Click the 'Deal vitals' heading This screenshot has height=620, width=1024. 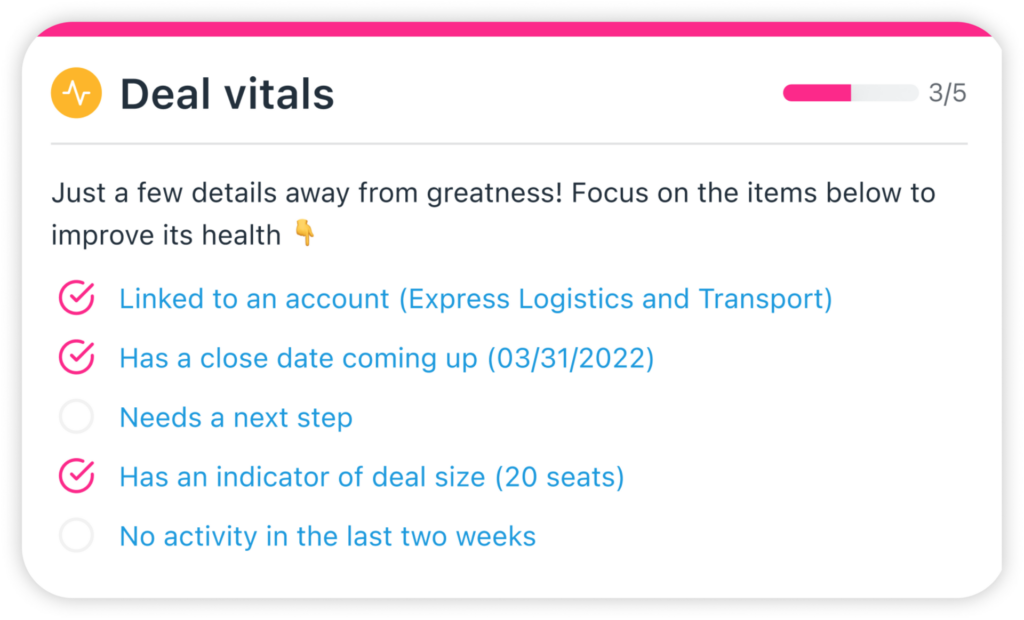[x=227, y=94]
